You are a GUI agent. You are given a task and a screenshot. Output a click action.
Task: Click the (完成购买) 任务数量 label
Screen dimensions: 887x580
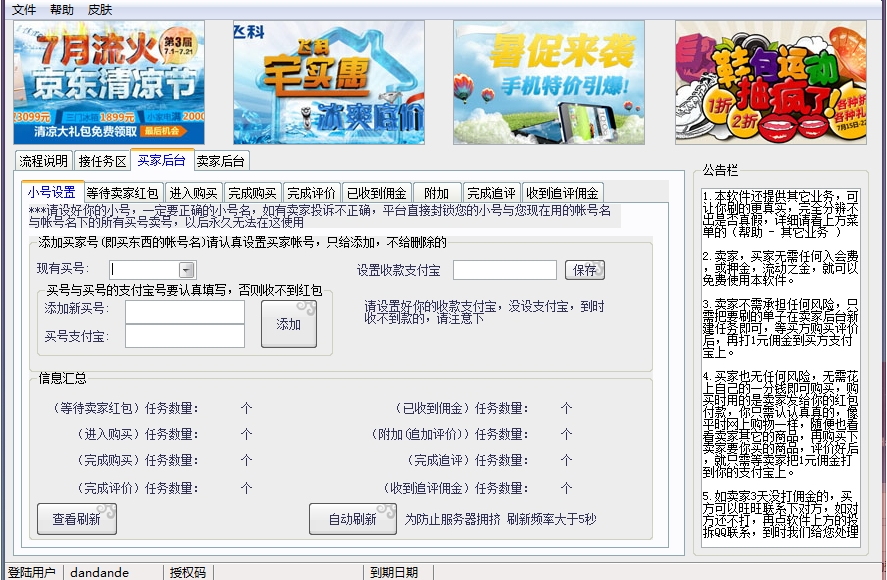tap(136, 460)
